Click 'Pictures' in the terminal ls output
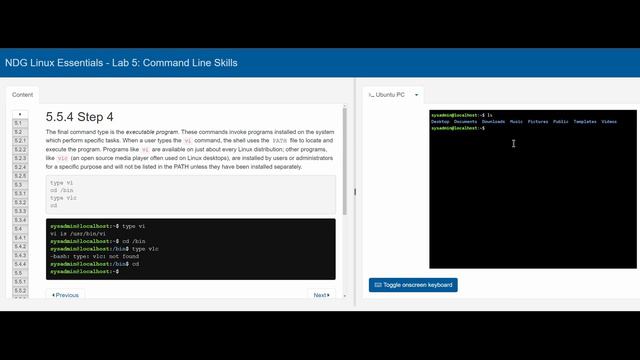The image size is (640, 360). coord(538,122)
